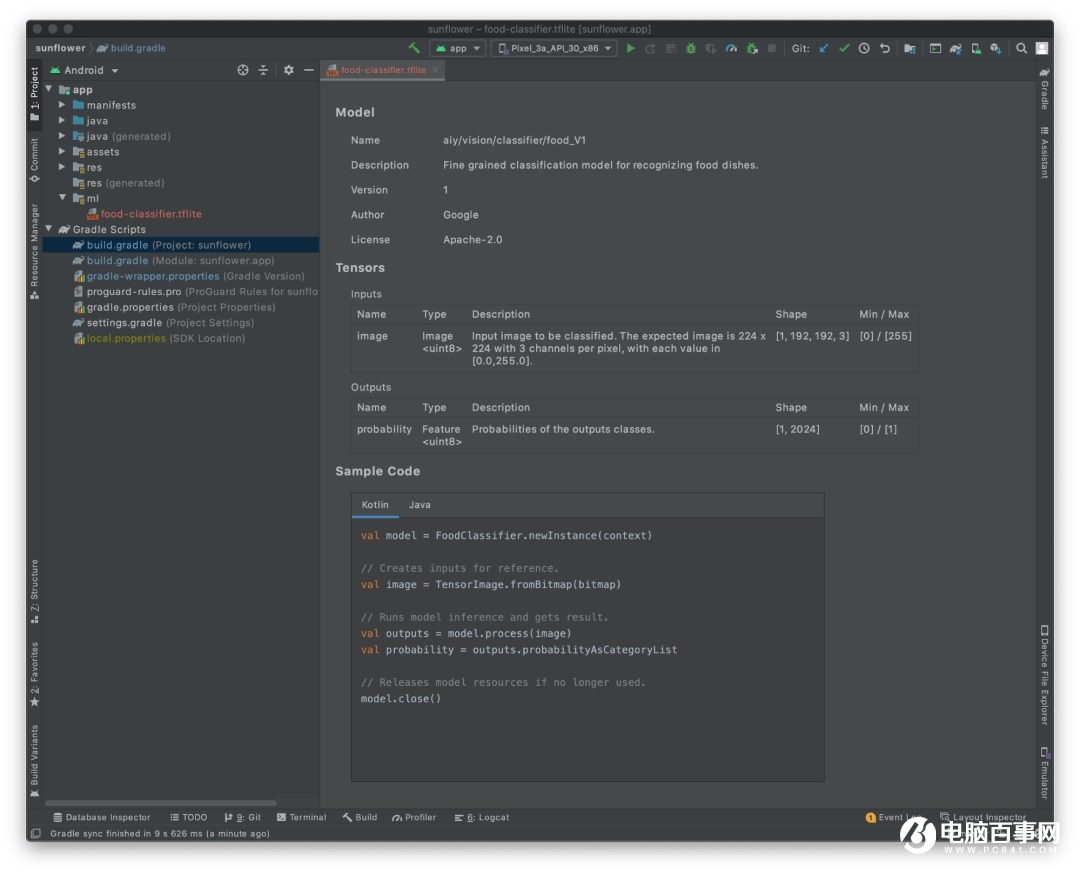Switch sample code to Kotlin tab

coord(375,505)
